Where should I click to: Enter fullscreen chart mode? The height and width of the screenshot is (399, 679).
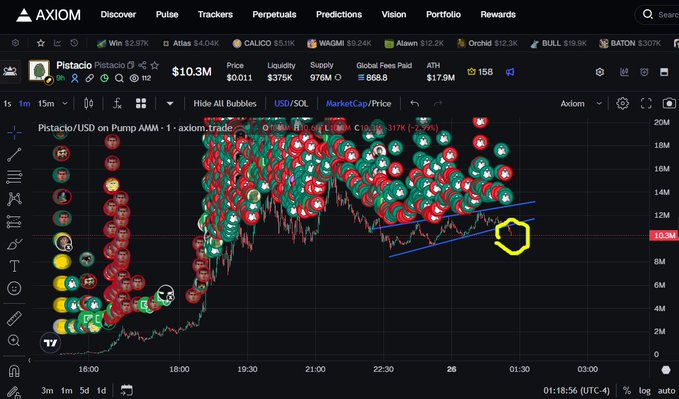(x=646, y=104)
